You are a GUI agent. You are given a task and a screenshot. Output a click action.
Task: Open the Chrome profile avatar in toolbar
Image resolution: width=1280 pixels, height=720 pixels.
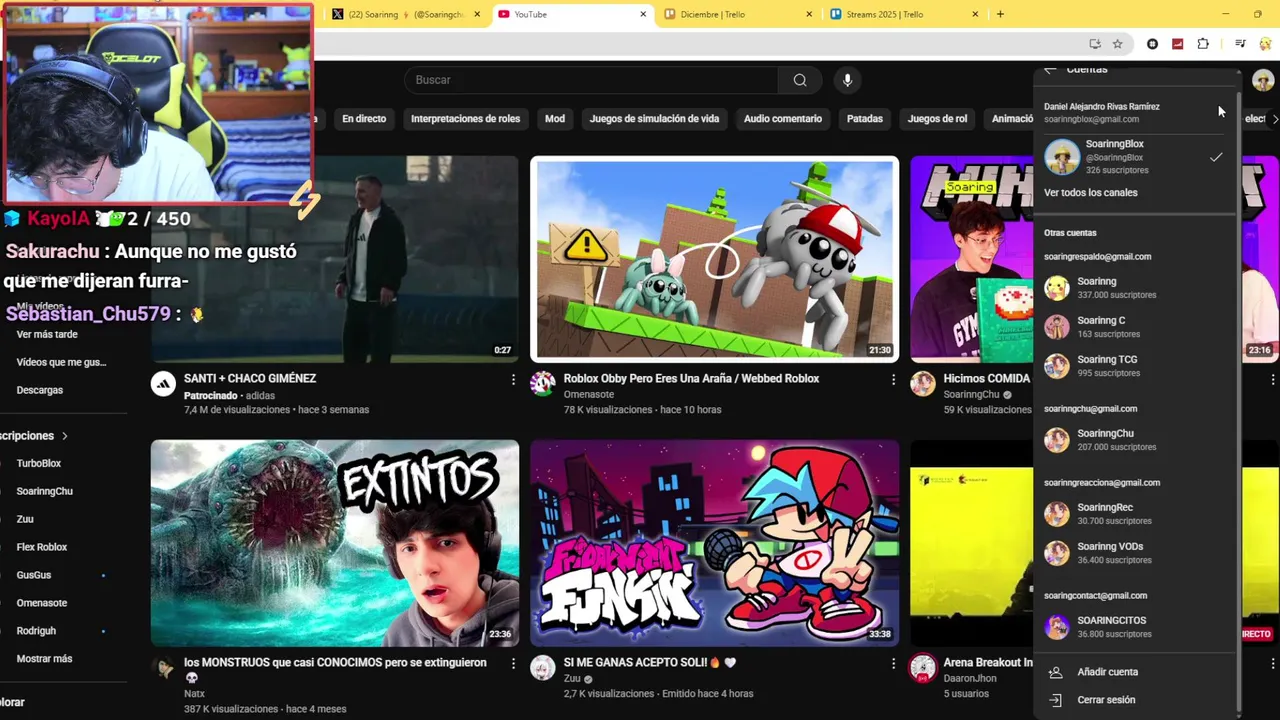pos(1266,44)
